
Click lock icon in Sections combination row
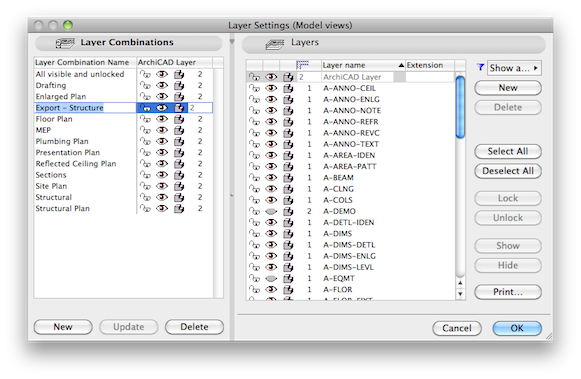[145, 175]
